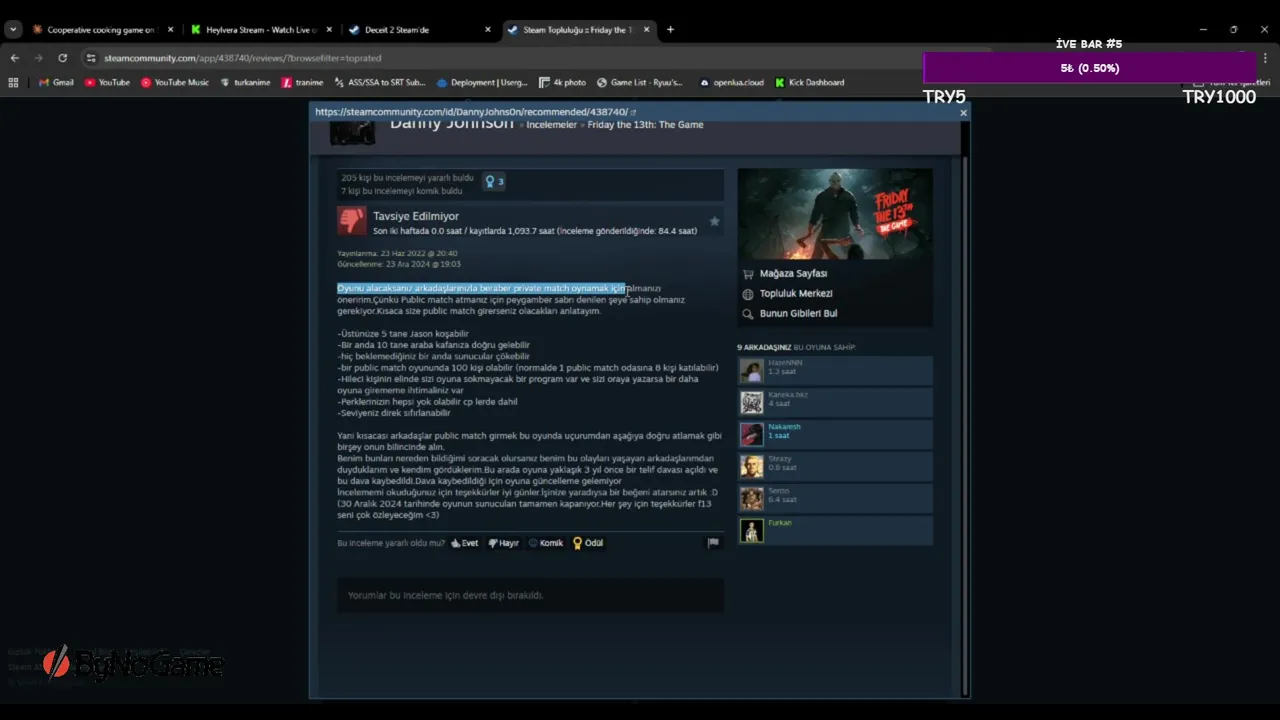Open the YouTube bookmark
The image size is (1280, 720).
(107, 83)
